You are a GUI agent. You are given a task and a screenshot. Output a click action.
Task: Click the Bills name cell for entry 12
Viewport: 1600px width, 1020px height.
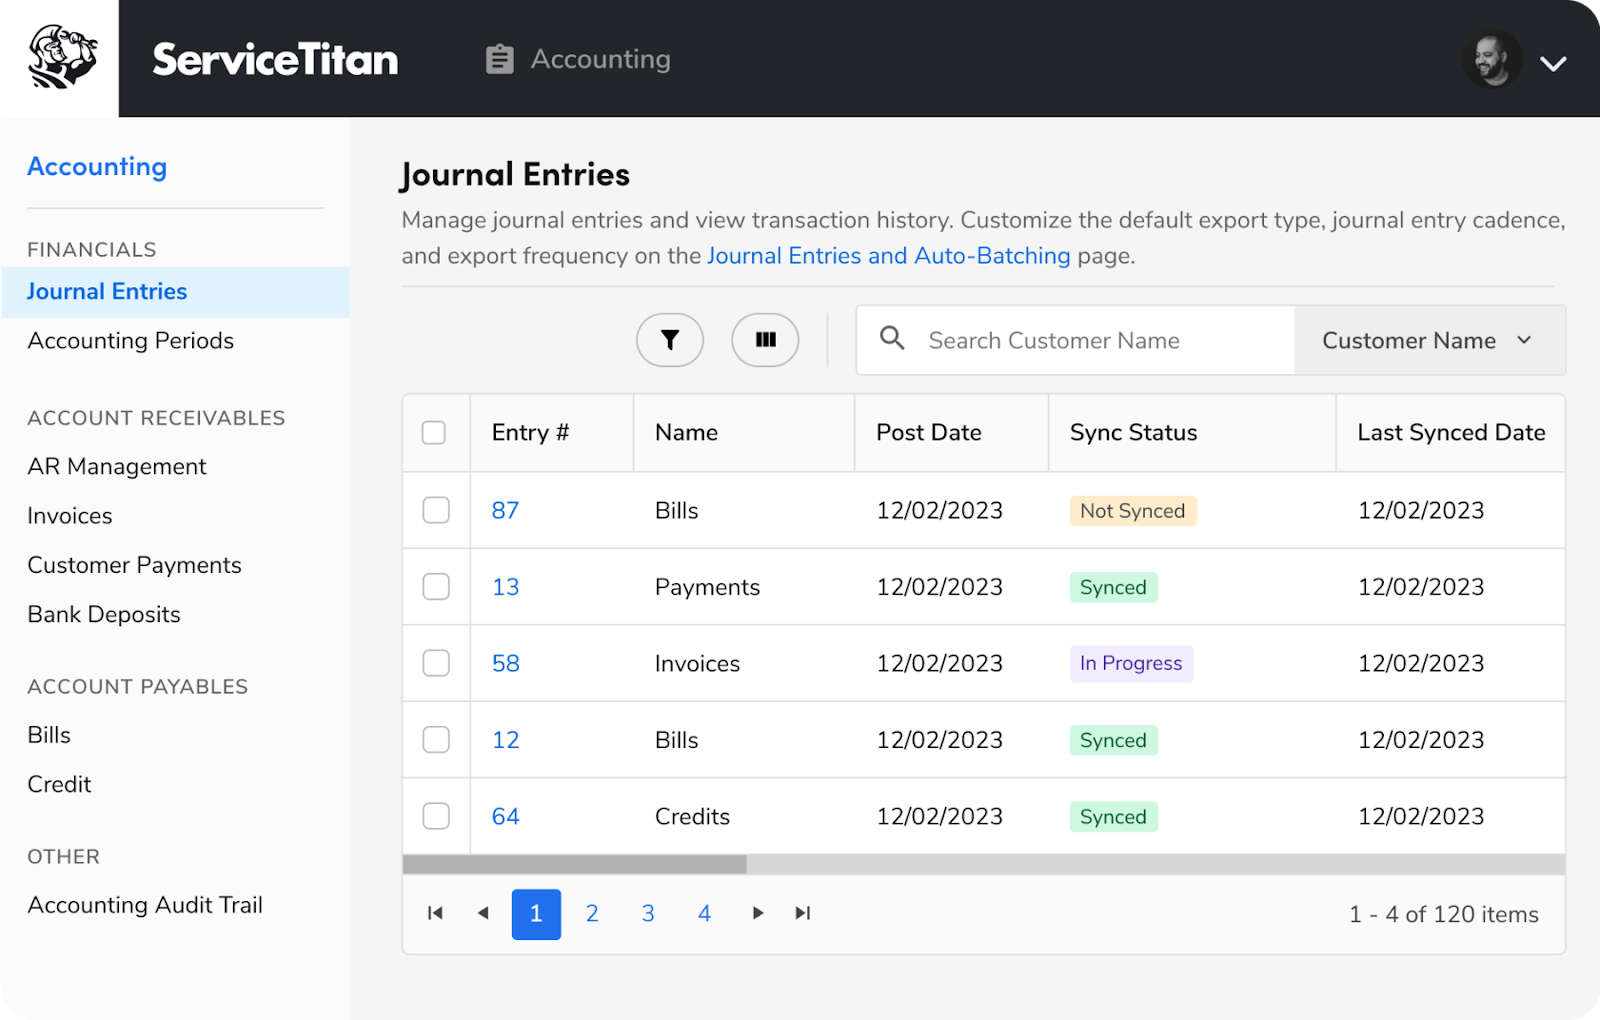coord(676,740)
